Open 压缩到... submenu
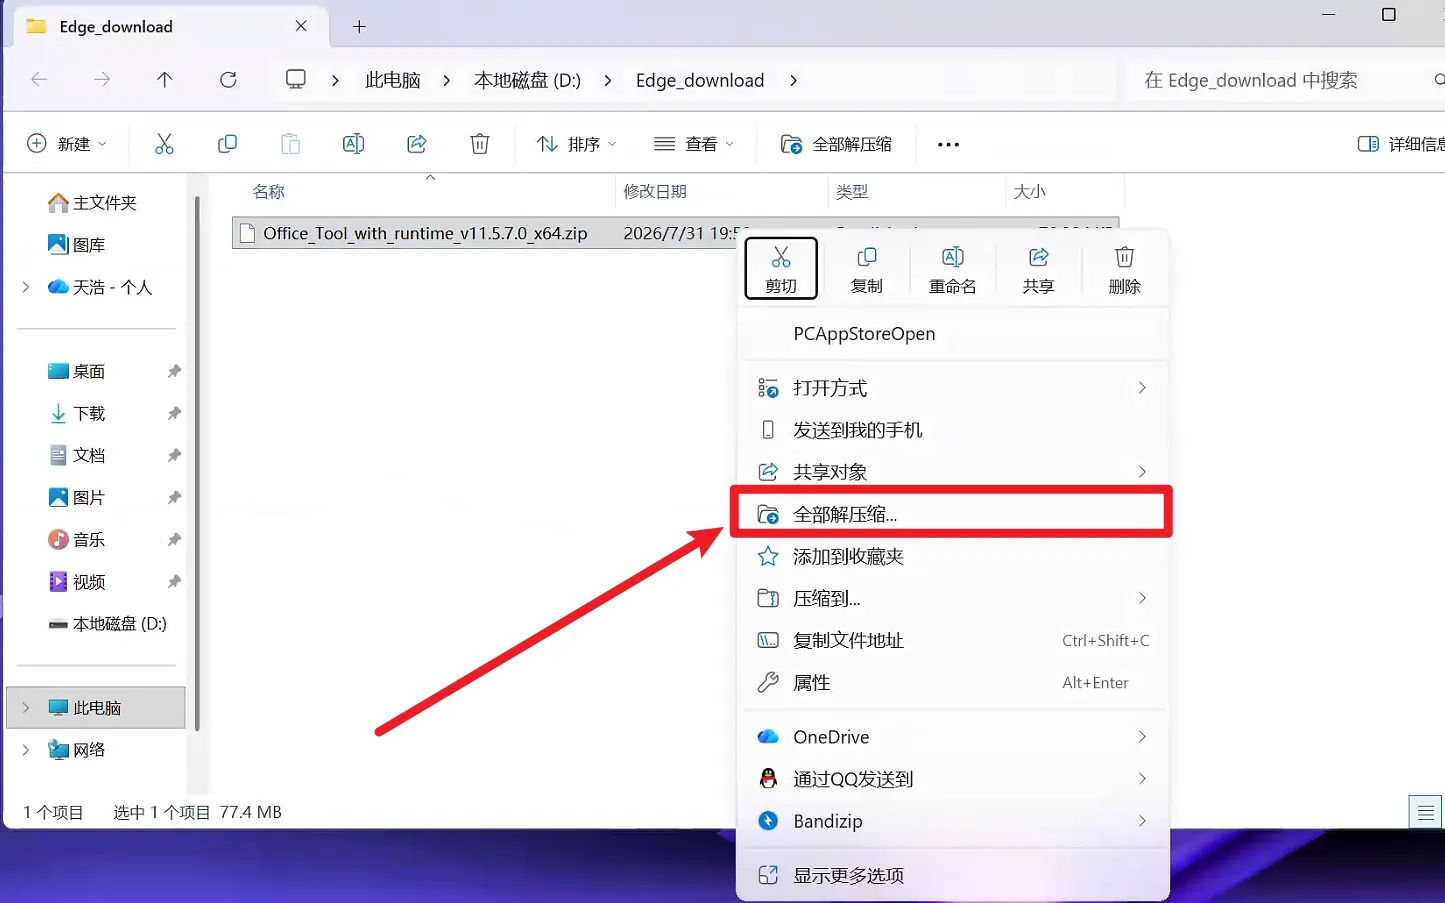The height and width of the screenshot is (903, 1445). click(953, 598)
